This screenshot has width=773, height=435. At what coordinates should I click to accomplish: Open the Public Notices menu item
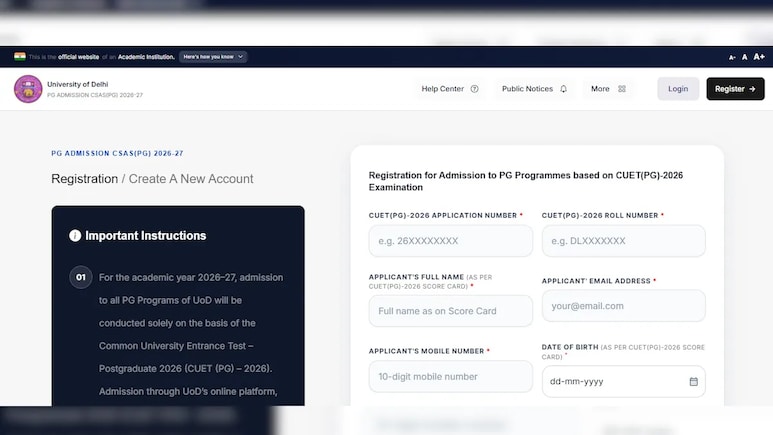tap(534, 89)
